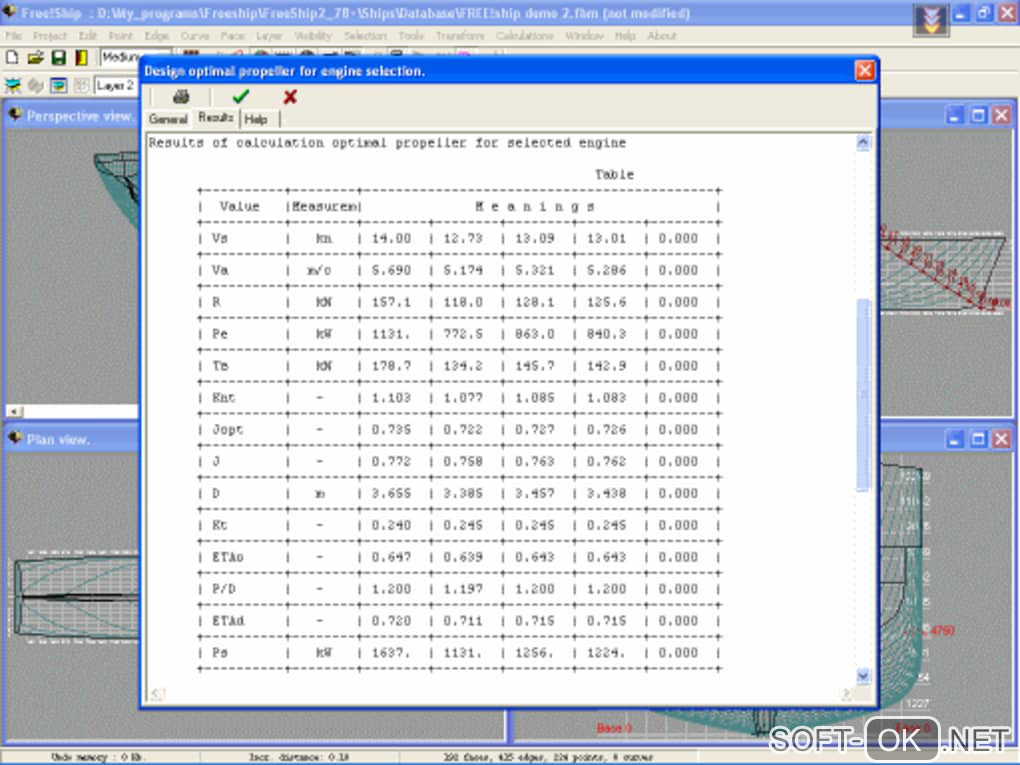The width and height of the screenshot is (1020, 765).
Task: Open the Visibility menu
Action: tap(313, 36)
